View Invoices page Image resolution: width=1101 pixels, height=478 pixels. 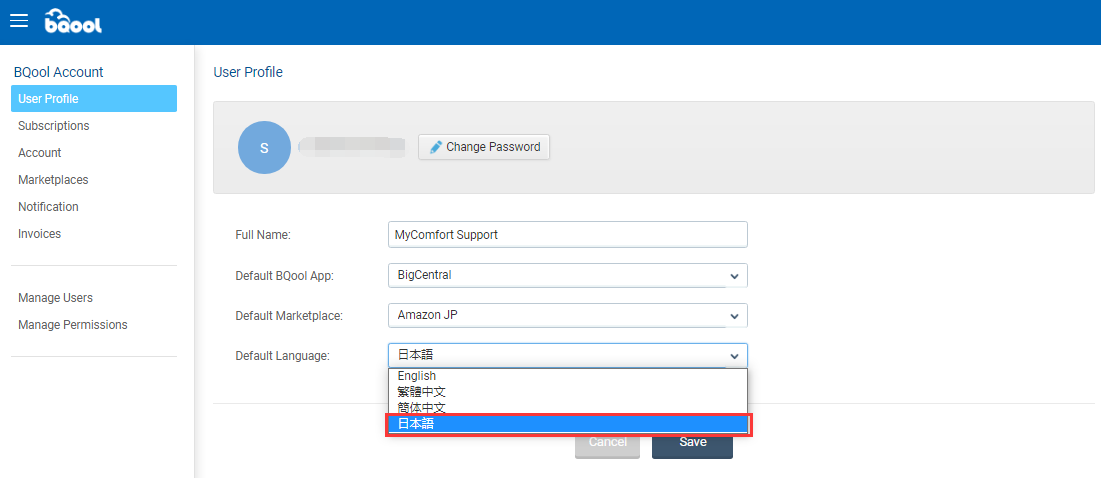pos(39,234)
